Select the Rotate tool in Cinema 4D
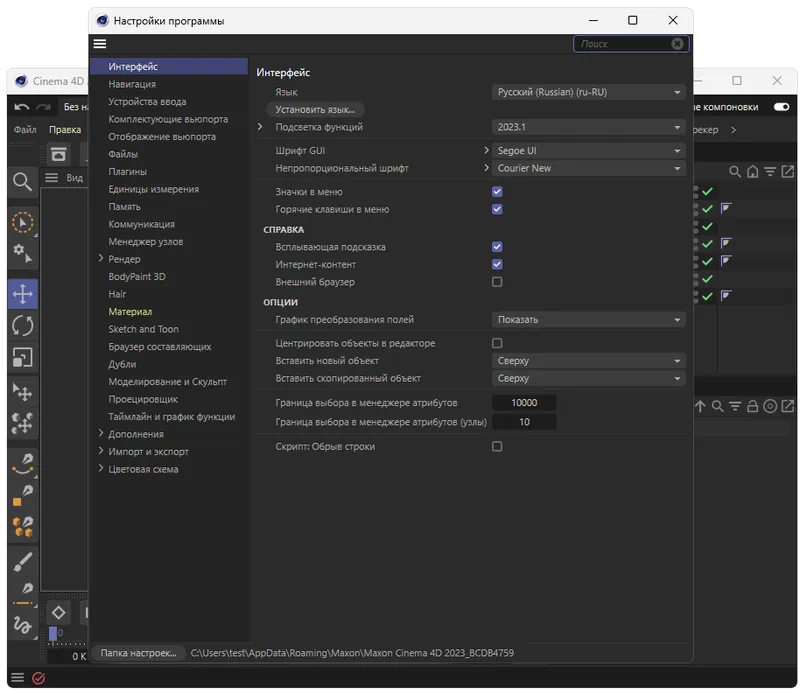 coord(22,326)
